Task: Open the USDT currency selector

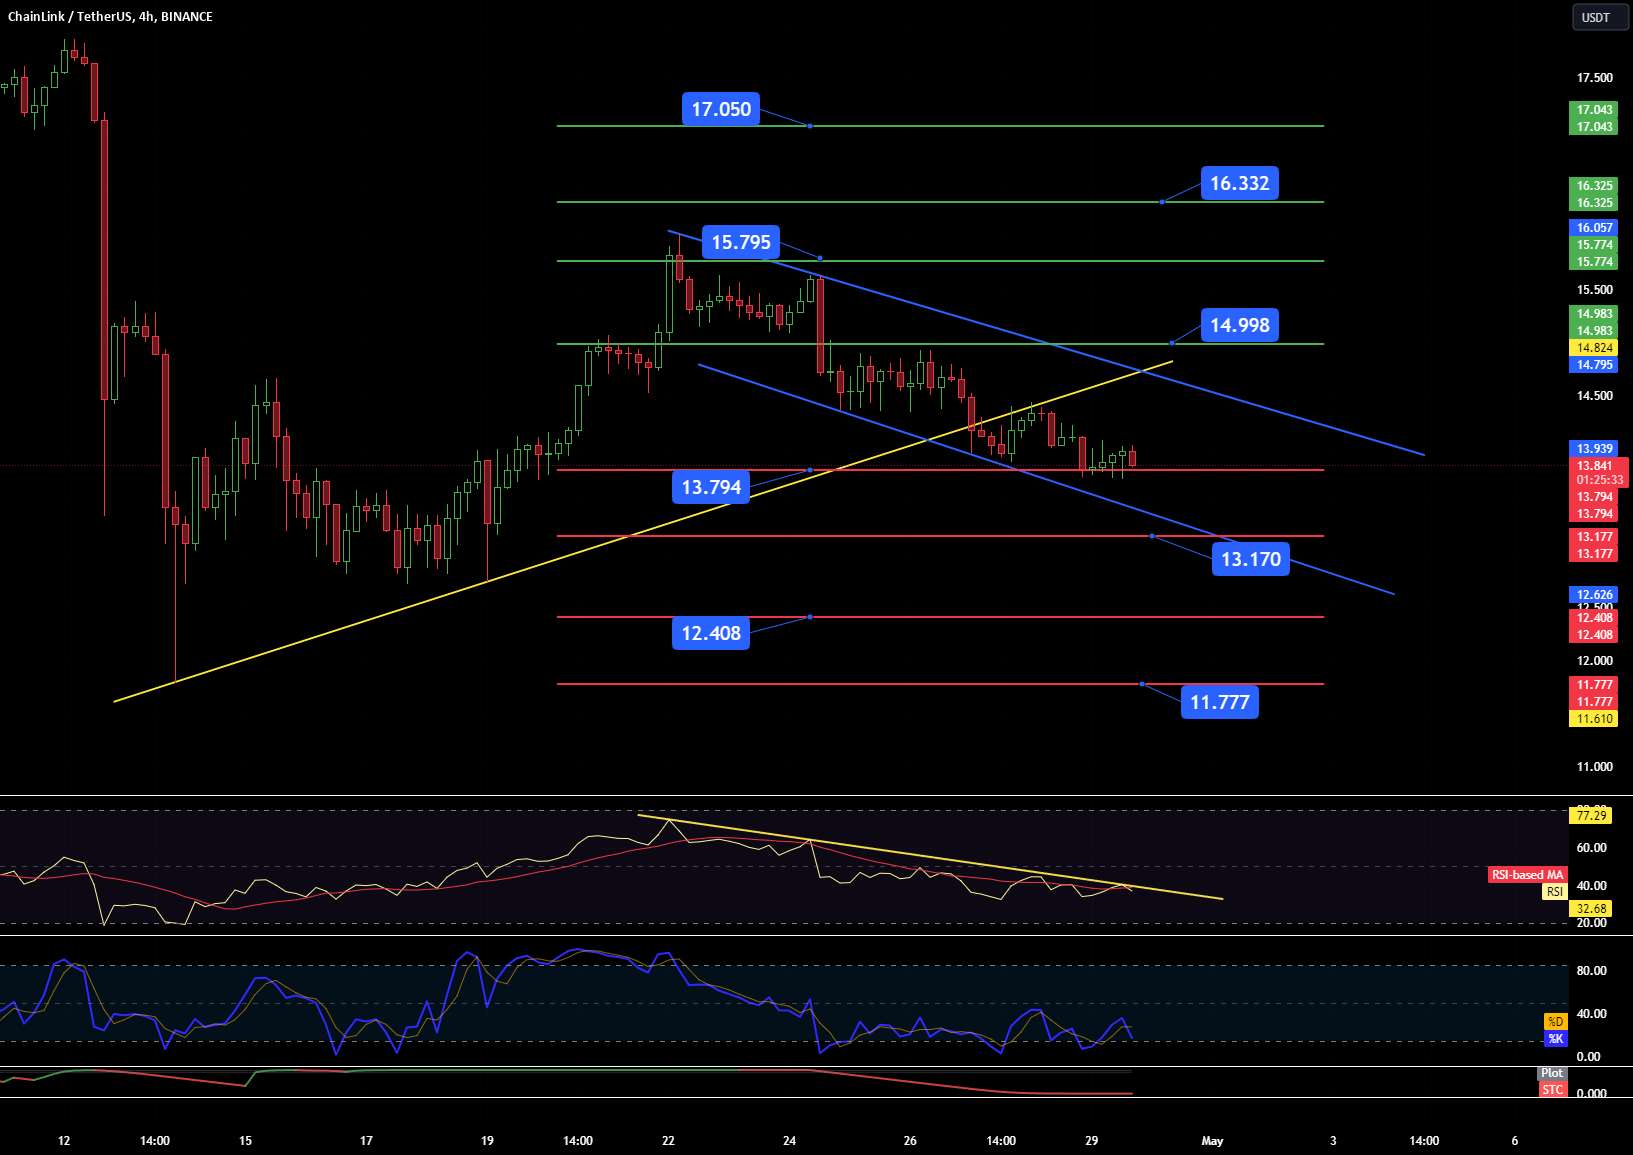Action: [x=1600, y=17]
